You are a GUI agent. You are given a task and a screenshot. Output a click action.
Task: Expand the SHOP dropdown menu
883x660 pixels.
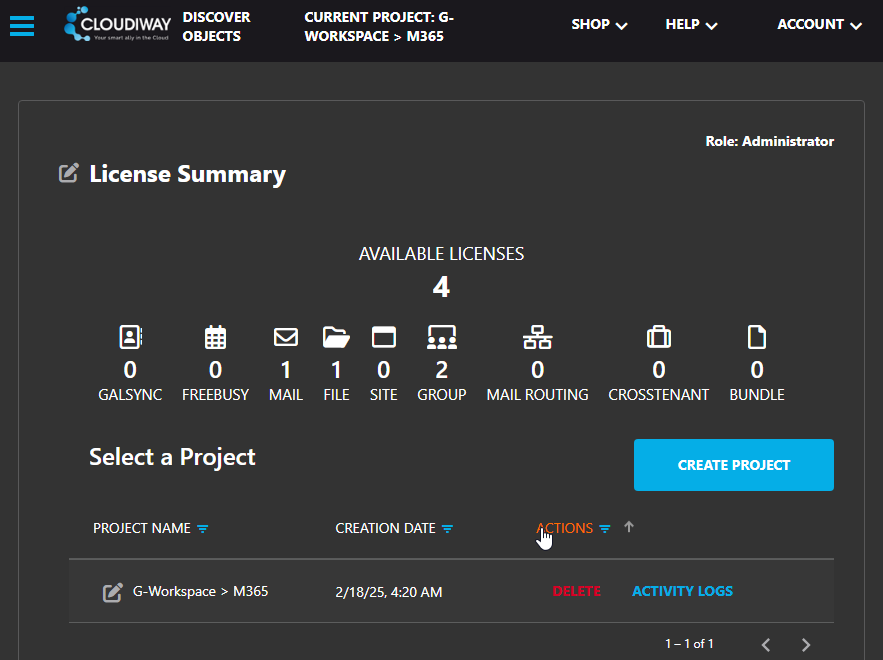[599, 25]
